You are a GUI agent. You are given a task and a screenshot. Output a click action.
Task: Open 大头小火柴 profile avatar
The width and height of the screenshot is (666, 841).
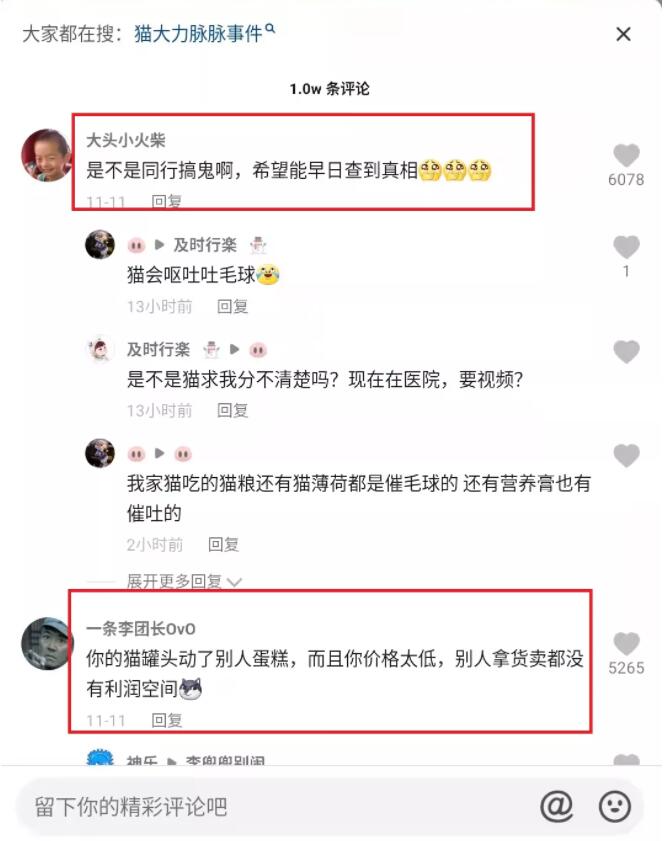(x=46, y=156)
